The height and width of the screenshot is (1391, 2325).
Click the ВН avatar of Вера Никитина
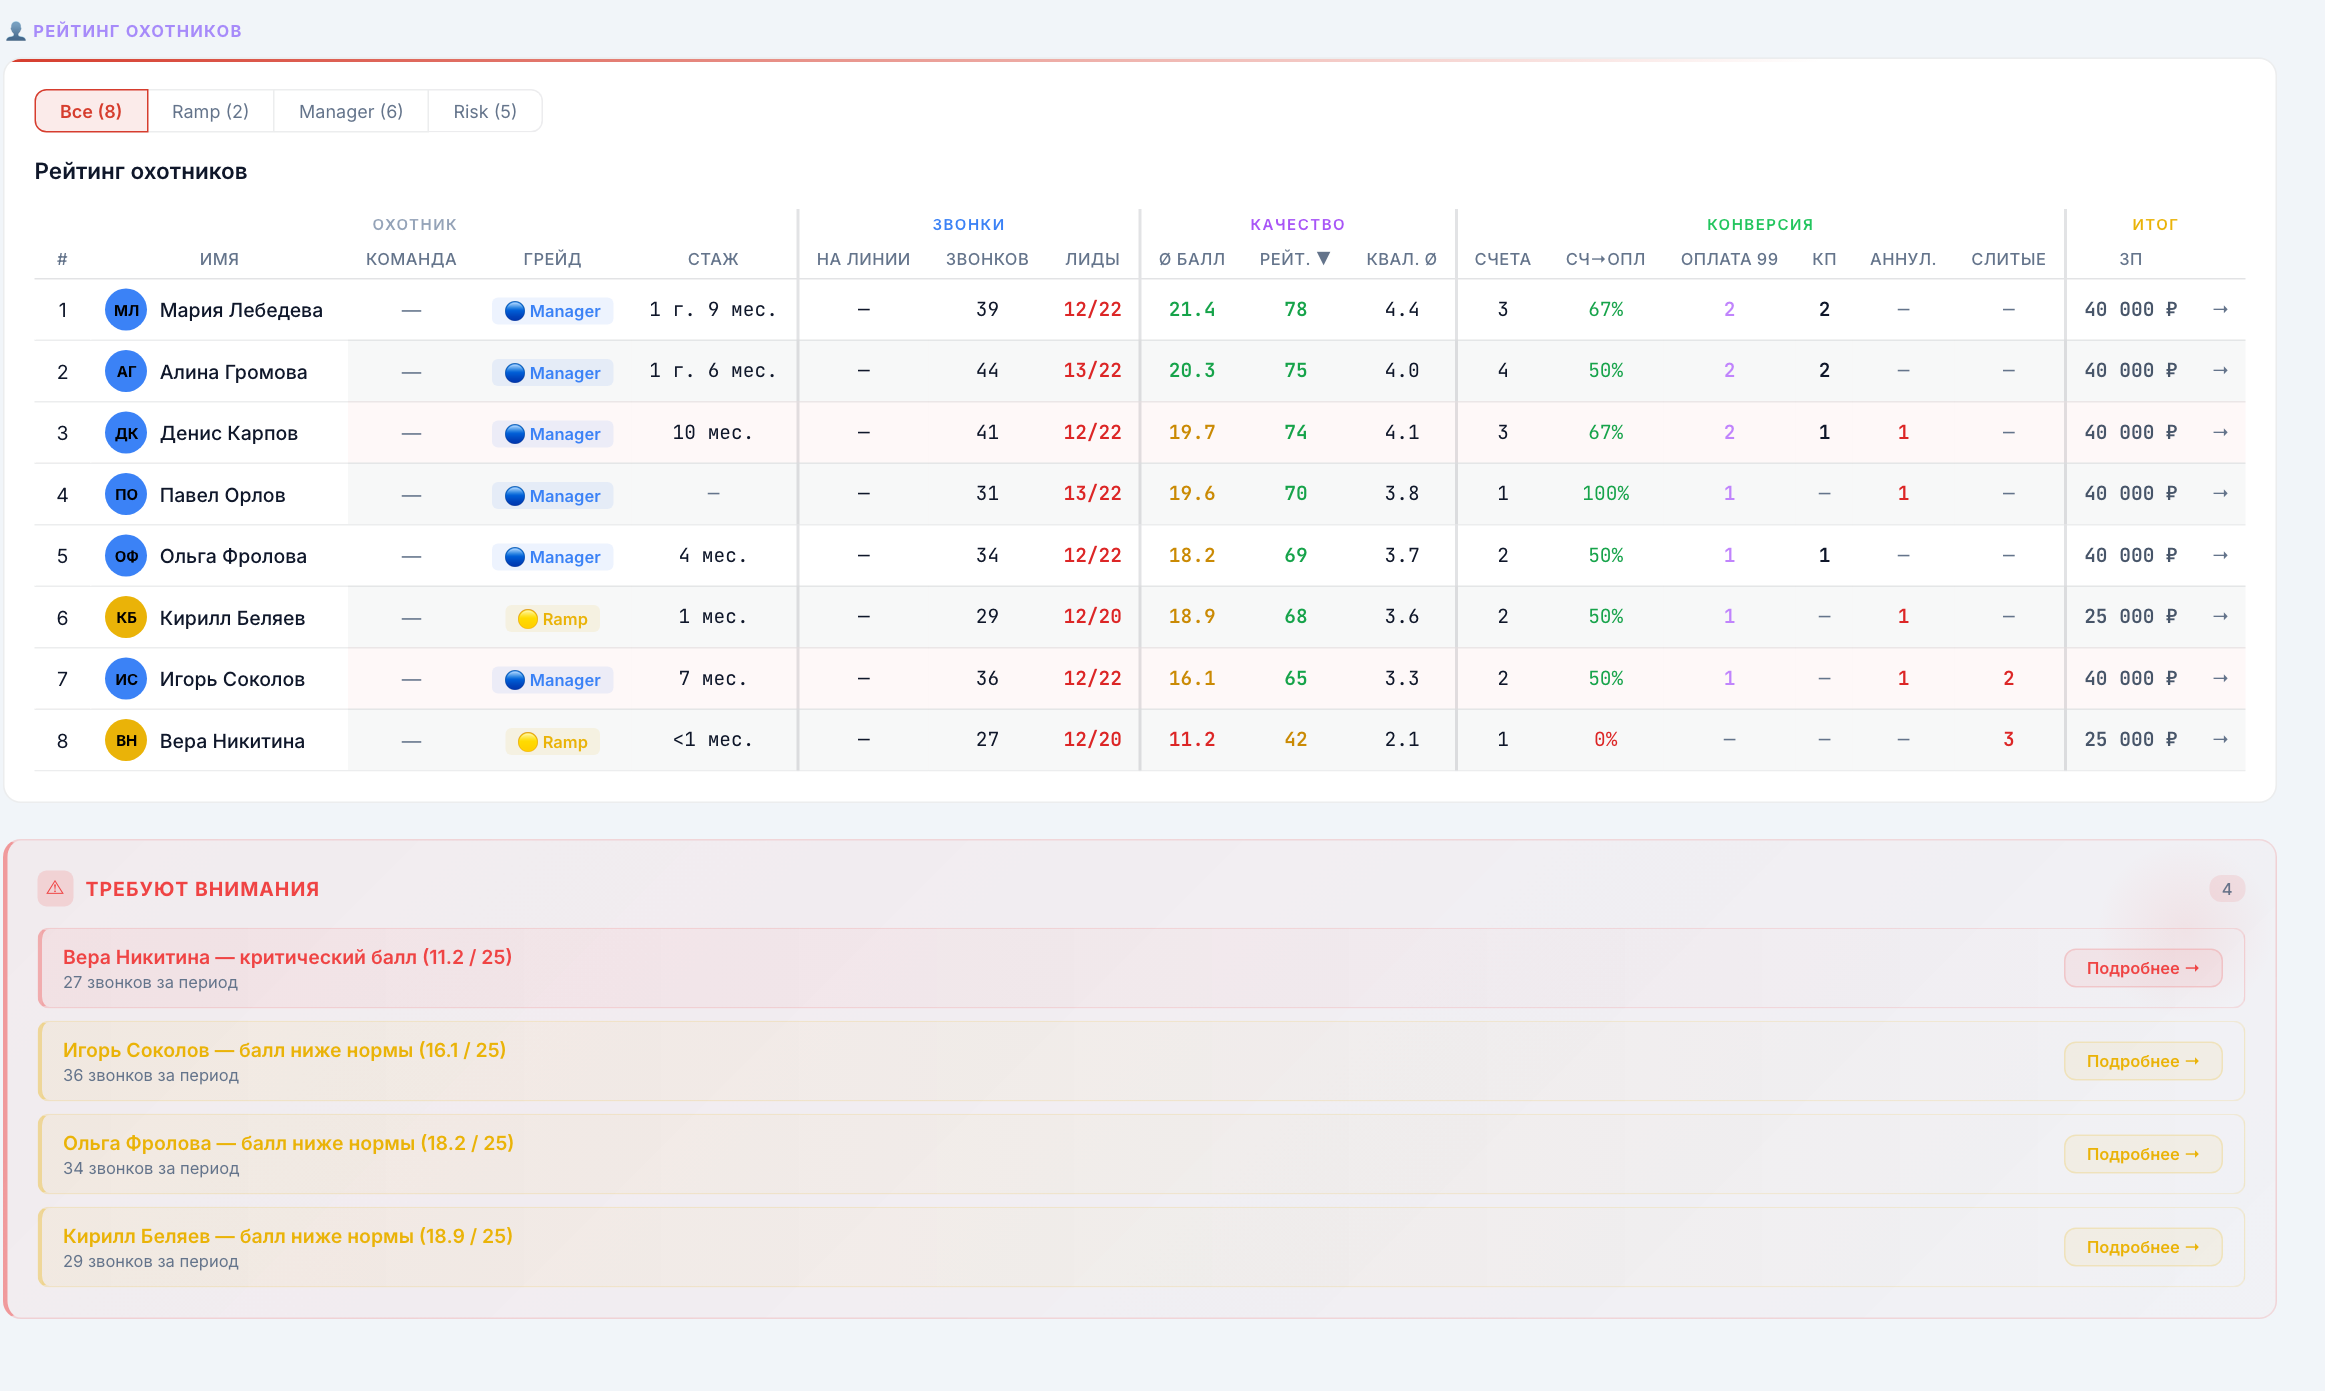pos(126,741)
